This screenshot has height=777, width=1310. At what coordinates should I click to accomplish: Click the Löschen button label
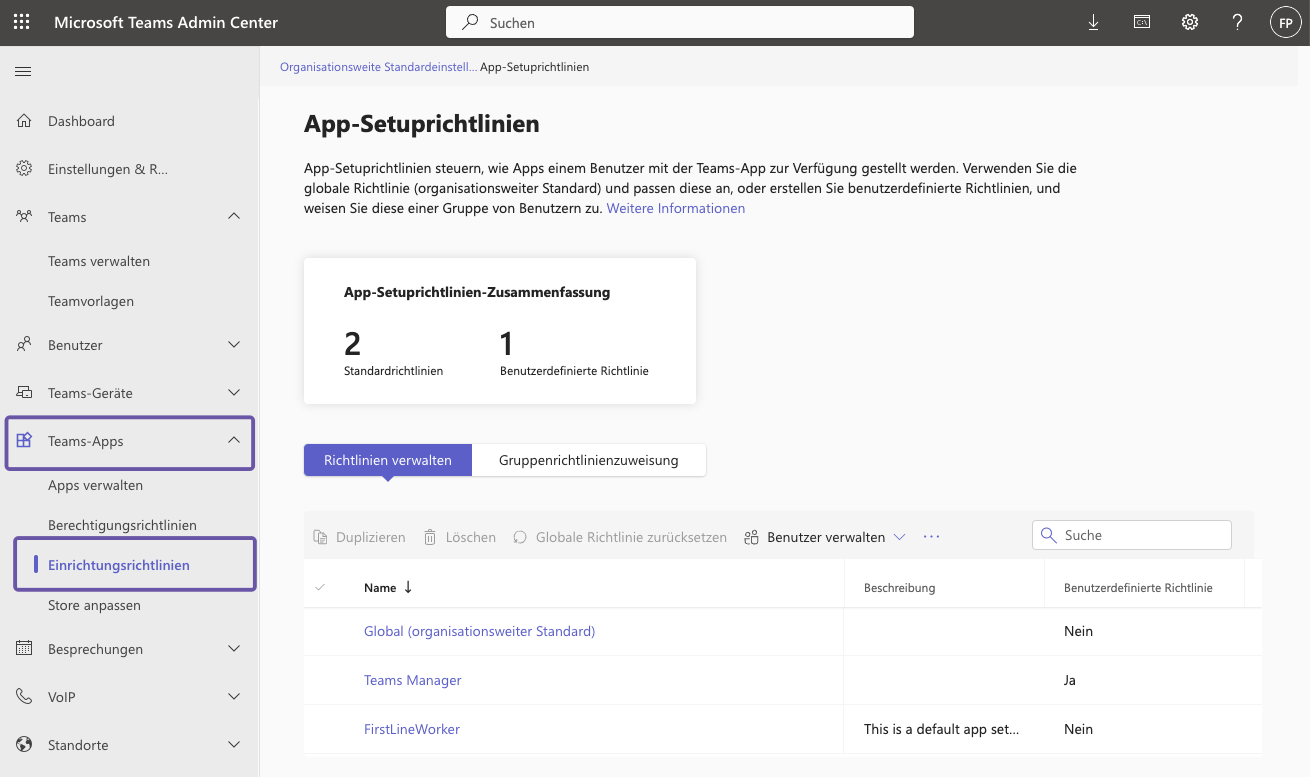(471, 537)
